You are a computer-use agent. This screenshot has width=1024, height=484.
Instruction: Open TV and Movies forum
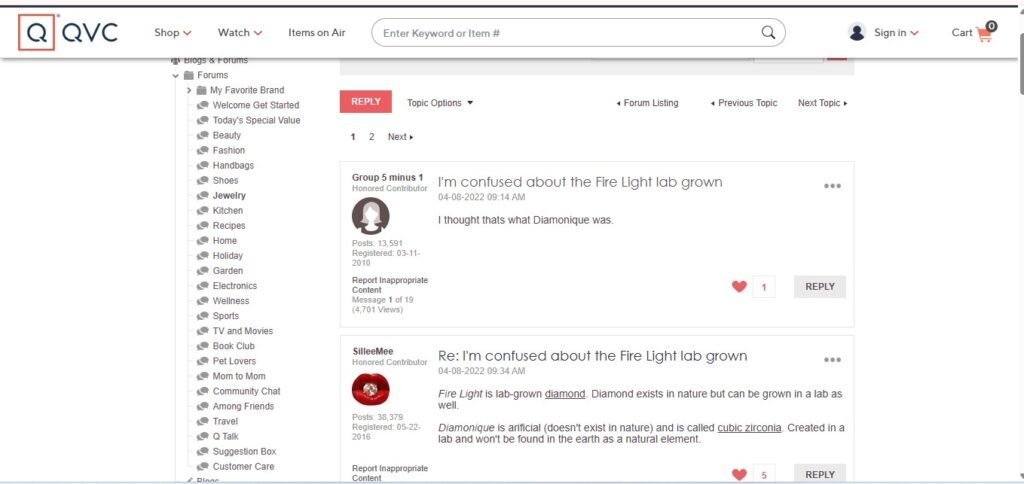[243, 331]
